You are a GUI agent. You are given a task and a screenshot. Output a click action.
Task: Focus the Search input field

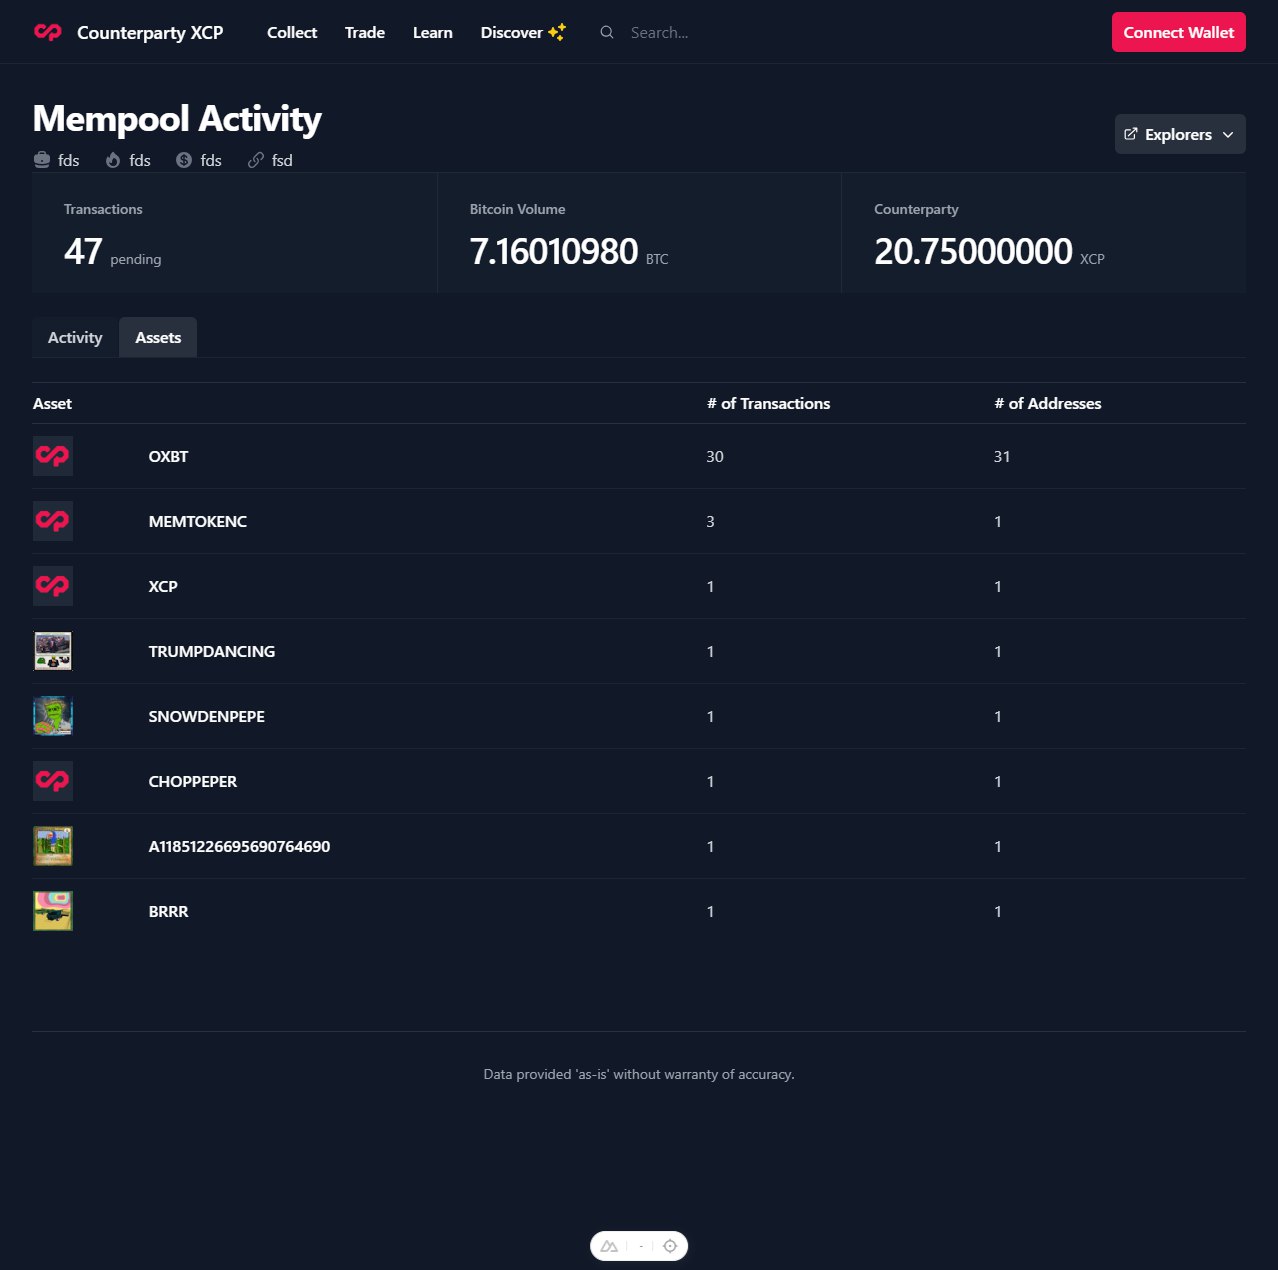[700, 32]
